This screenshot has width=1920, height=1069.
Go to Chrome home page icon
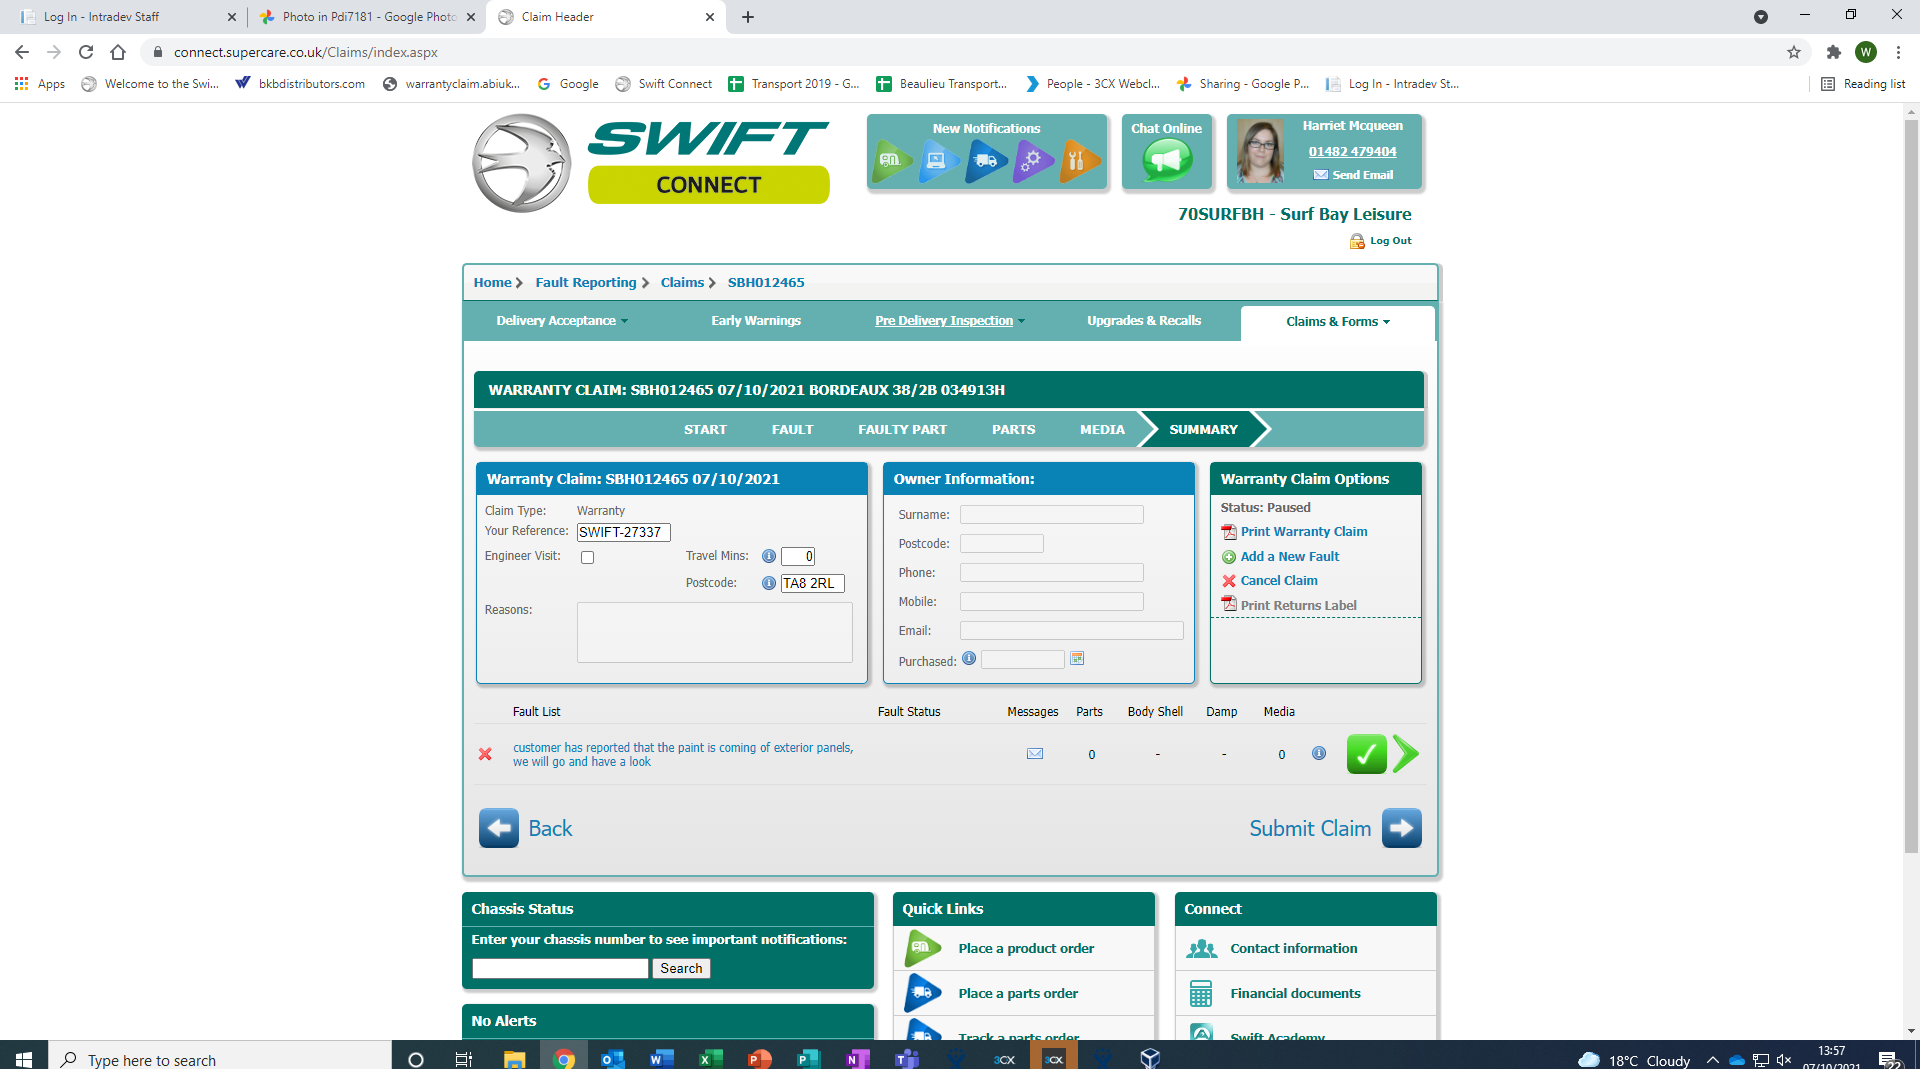118,52
